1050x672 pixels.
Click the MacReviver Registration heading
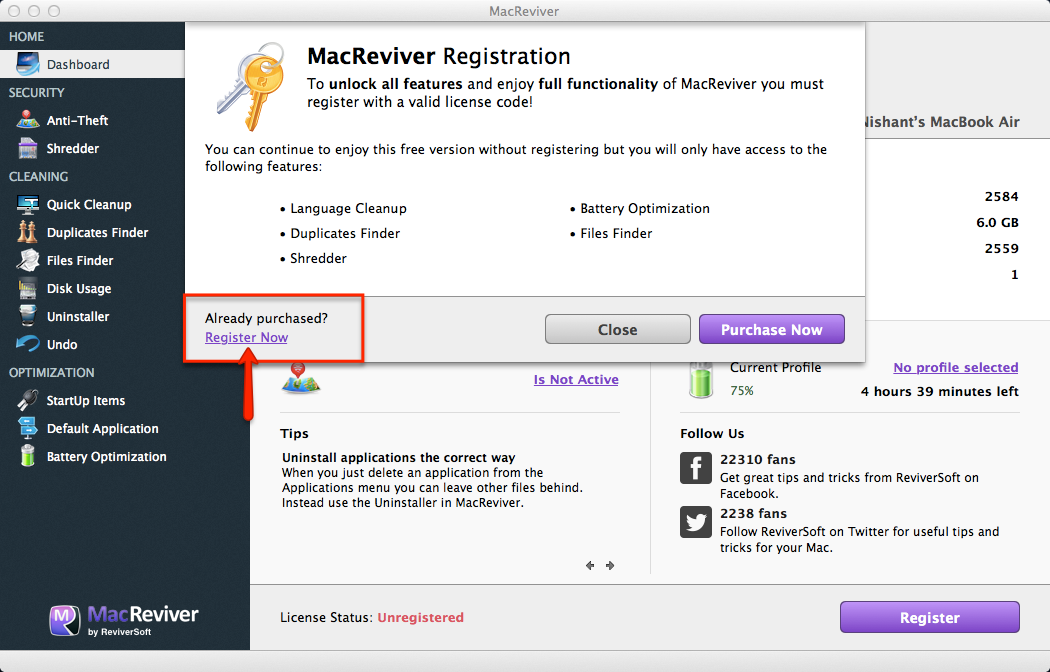439,56
